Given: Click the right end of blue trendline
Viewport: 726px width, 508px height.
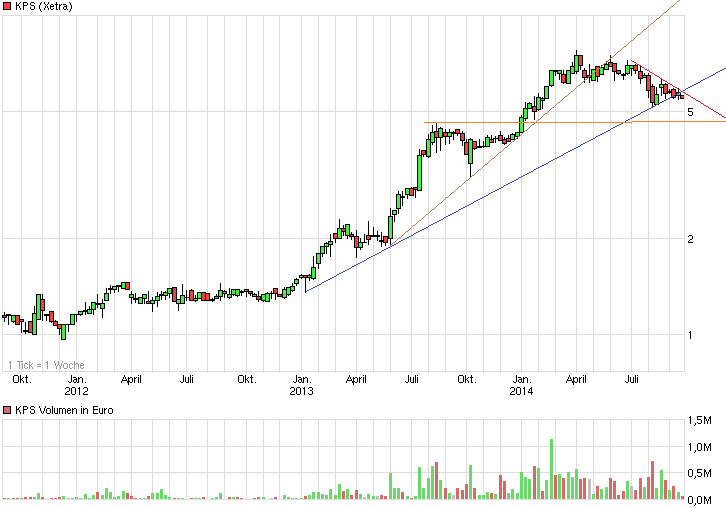Looking at the screenshot, I should pyautogui.click(x=722, y=69).
